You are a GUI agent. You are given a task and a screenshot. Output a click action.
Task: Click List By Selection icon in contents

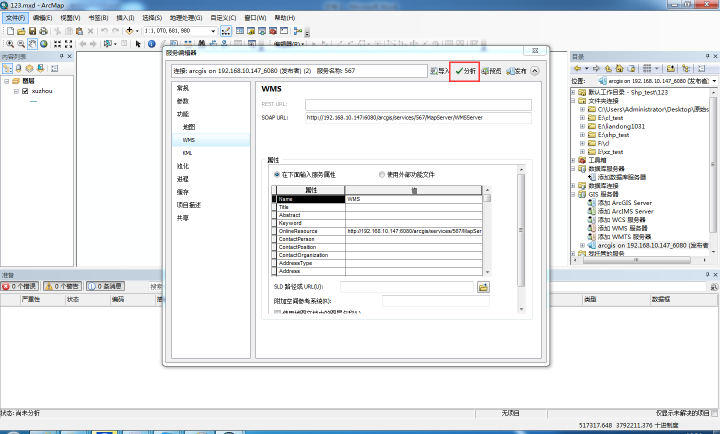point(40,68)
